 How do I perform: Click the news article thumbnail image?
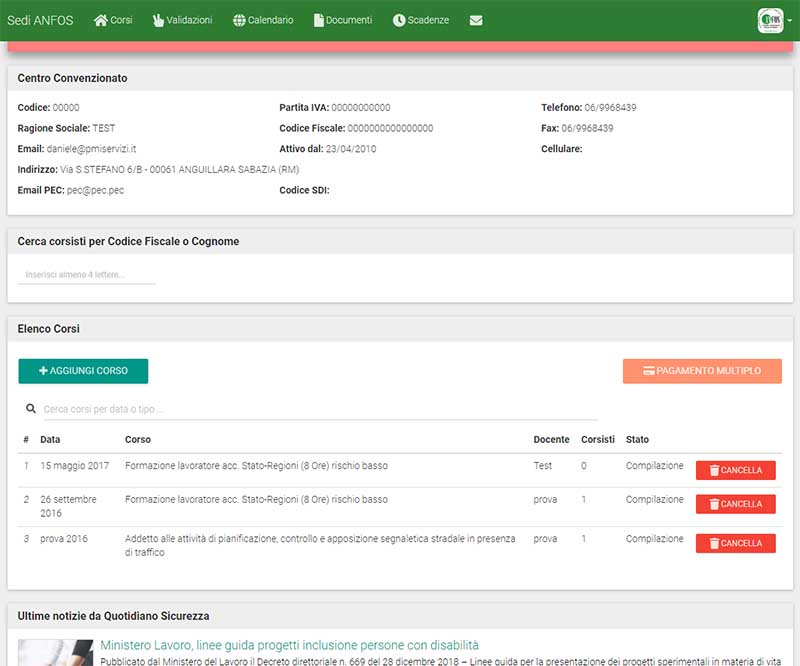(x=56, y=653)
